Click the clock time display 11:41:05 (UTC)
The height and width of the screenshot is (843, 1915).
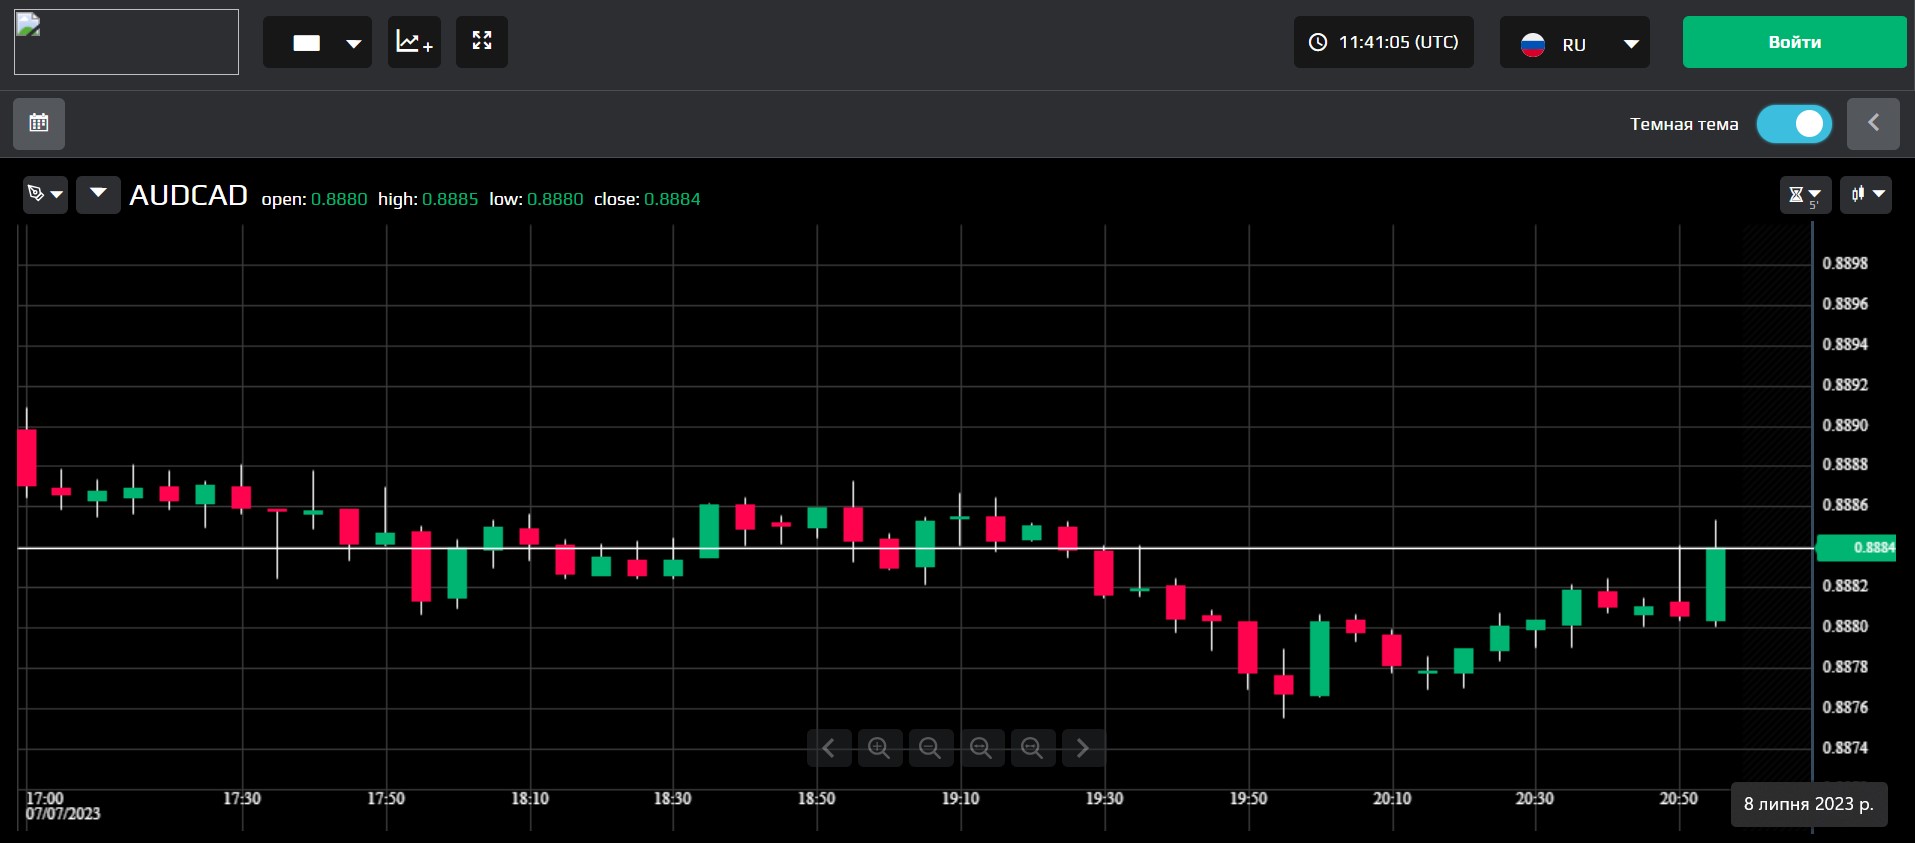(x=1384, y=42)
